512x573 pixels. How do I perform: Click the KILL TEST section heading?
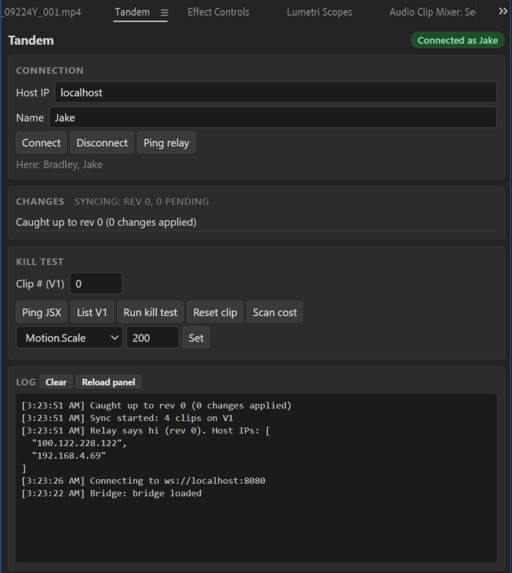click(x=39, y=262)
